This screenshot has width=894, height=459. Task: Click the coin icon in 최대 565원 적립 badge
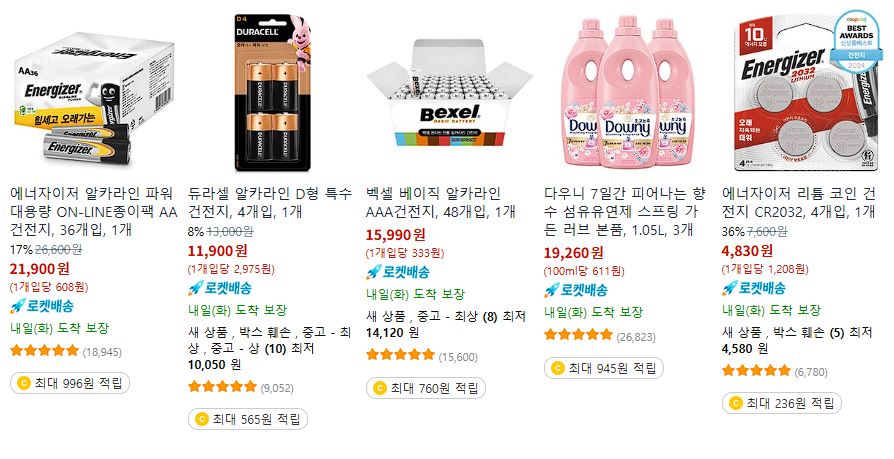tap(202, 420)
